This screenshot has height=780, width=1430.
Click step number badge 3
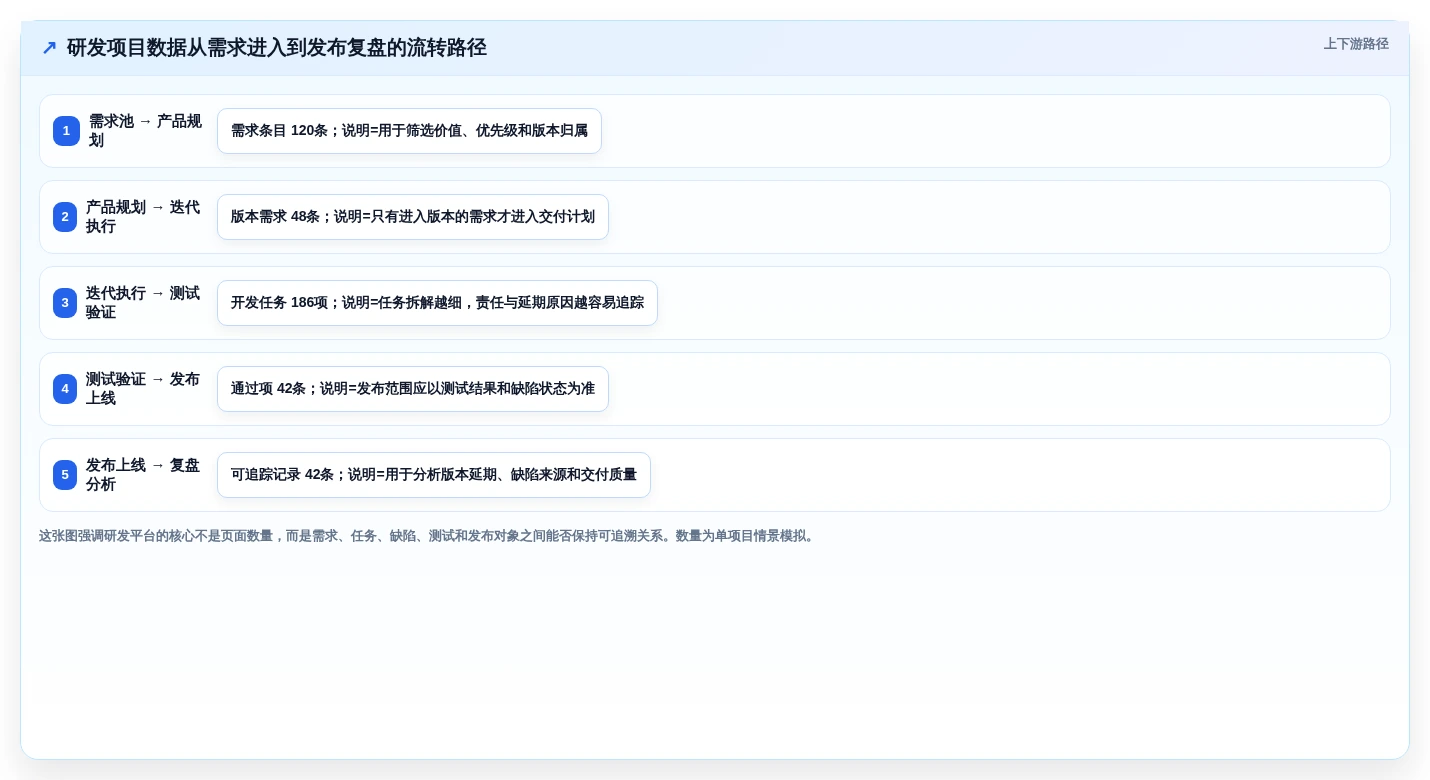(65, 303)
